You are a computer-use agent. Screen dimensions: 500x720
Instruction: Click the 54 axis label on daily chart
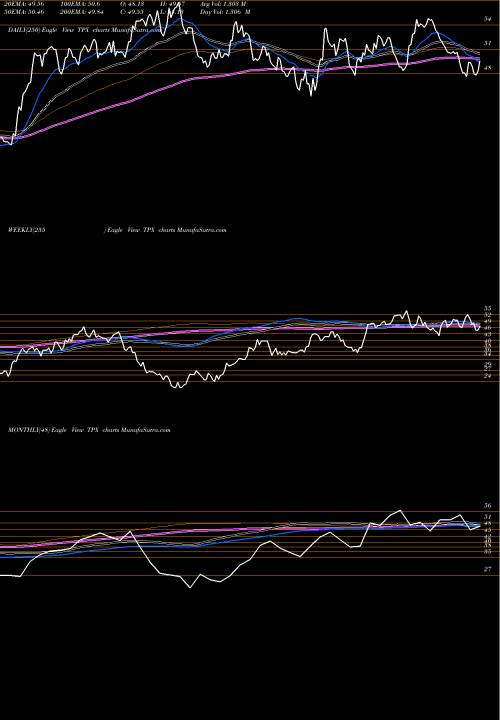pos(488,19)
